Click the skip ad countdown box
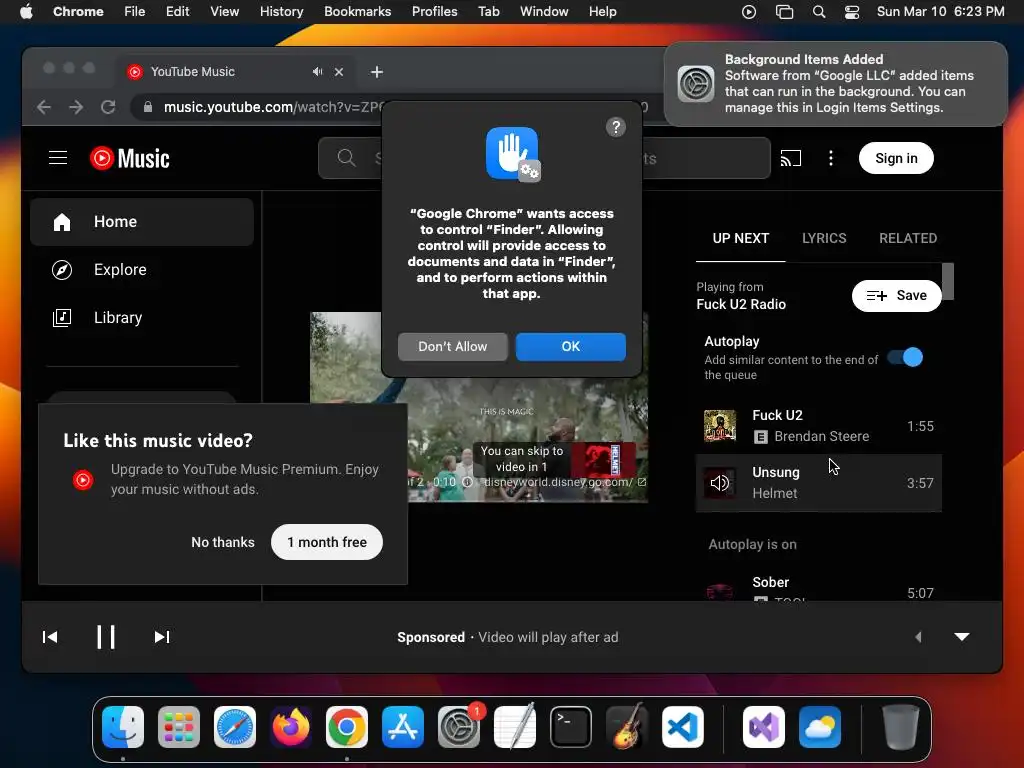1024x768 pixels. [554, 459]
